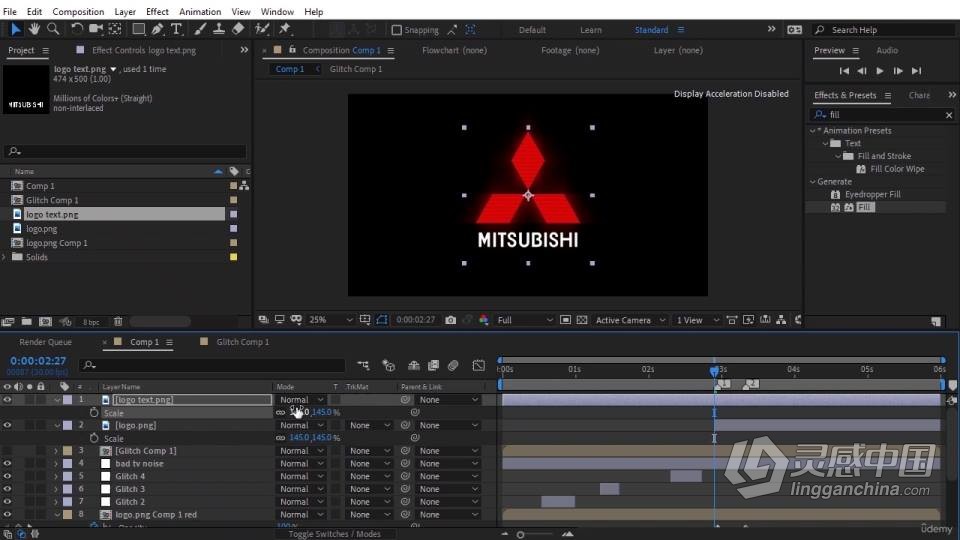Toggle visibility of Glitch 3 layer
The height and width of the screenshot is (540, 960).
[x=7, y=489]
